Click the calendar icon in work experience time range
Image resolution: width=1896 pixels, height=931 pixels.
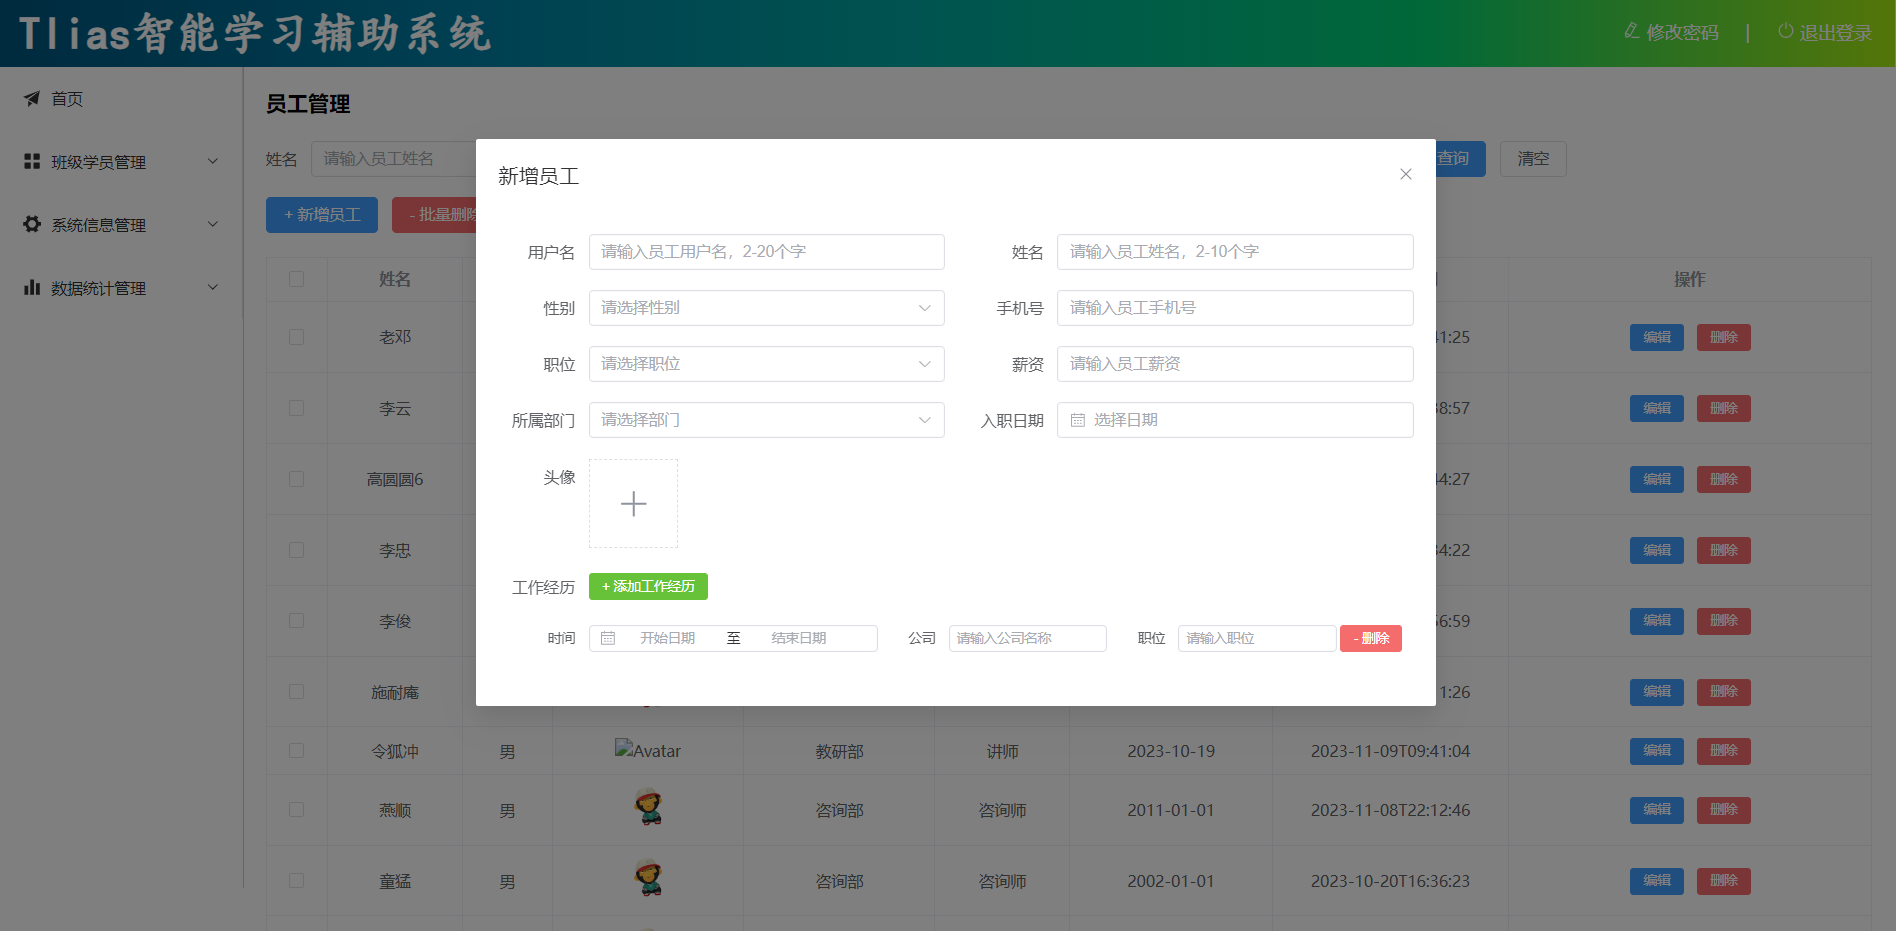(608, 638)
